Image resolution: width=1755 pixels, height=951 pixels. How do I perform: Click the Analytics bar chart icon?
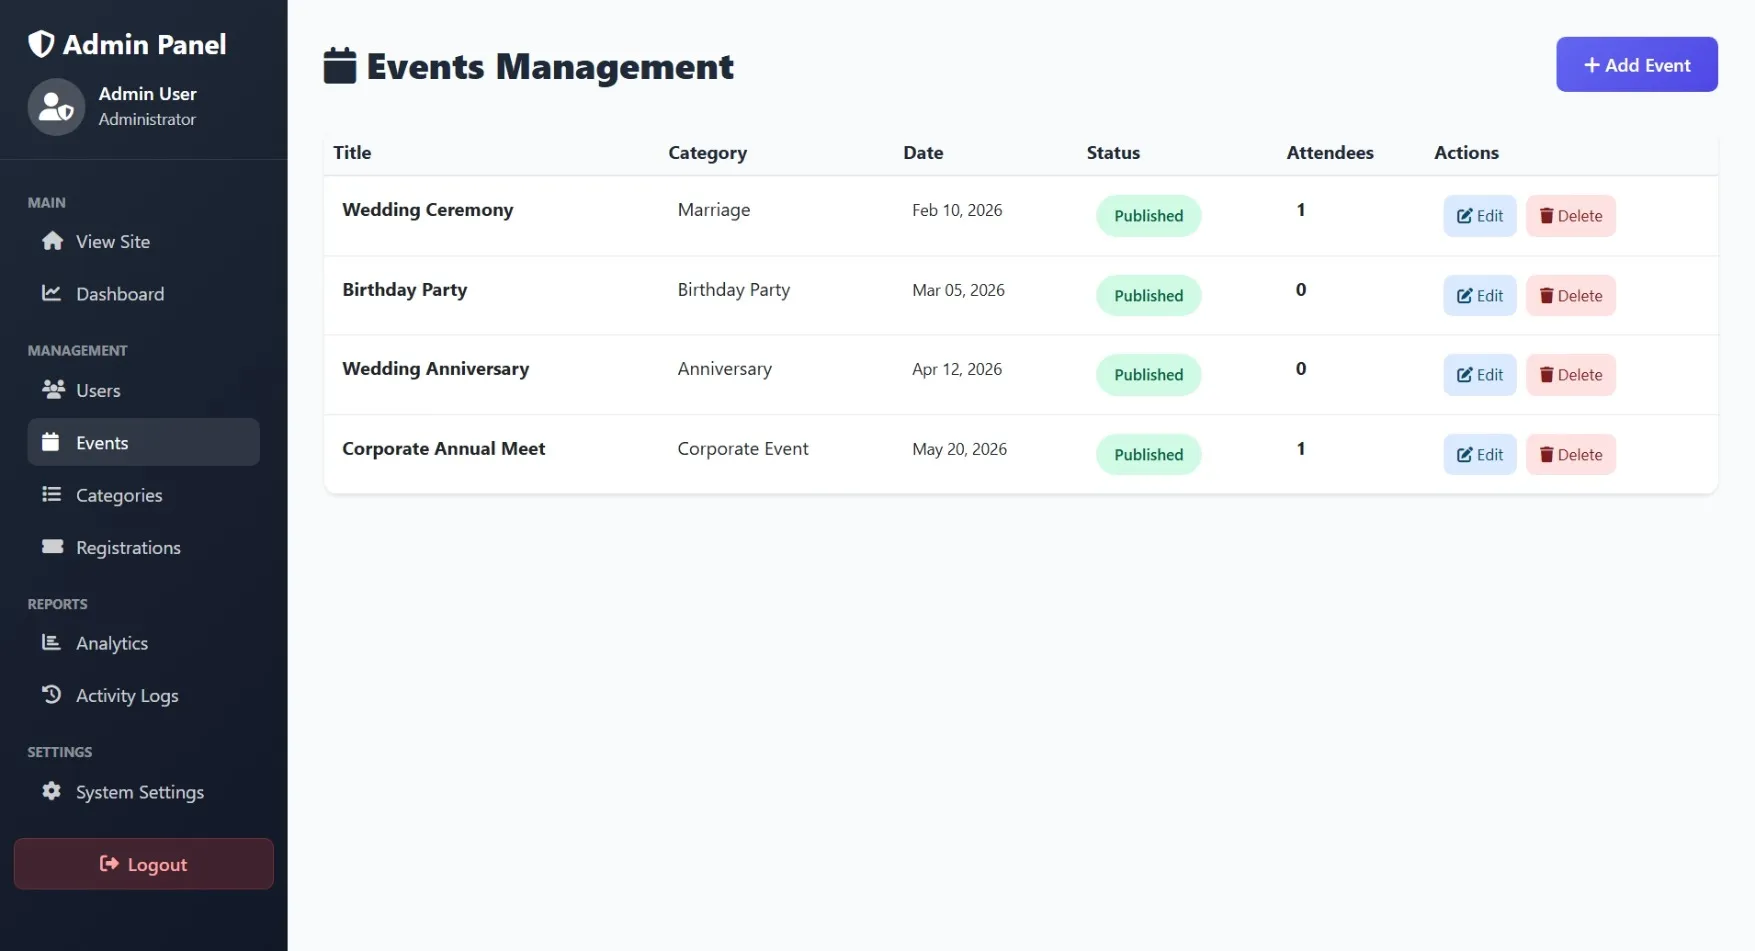coord(51,643)
